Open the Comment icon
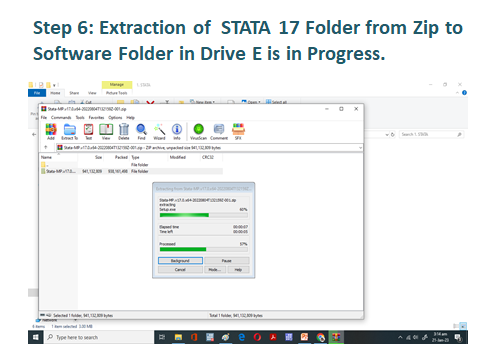 coord(219,131)
